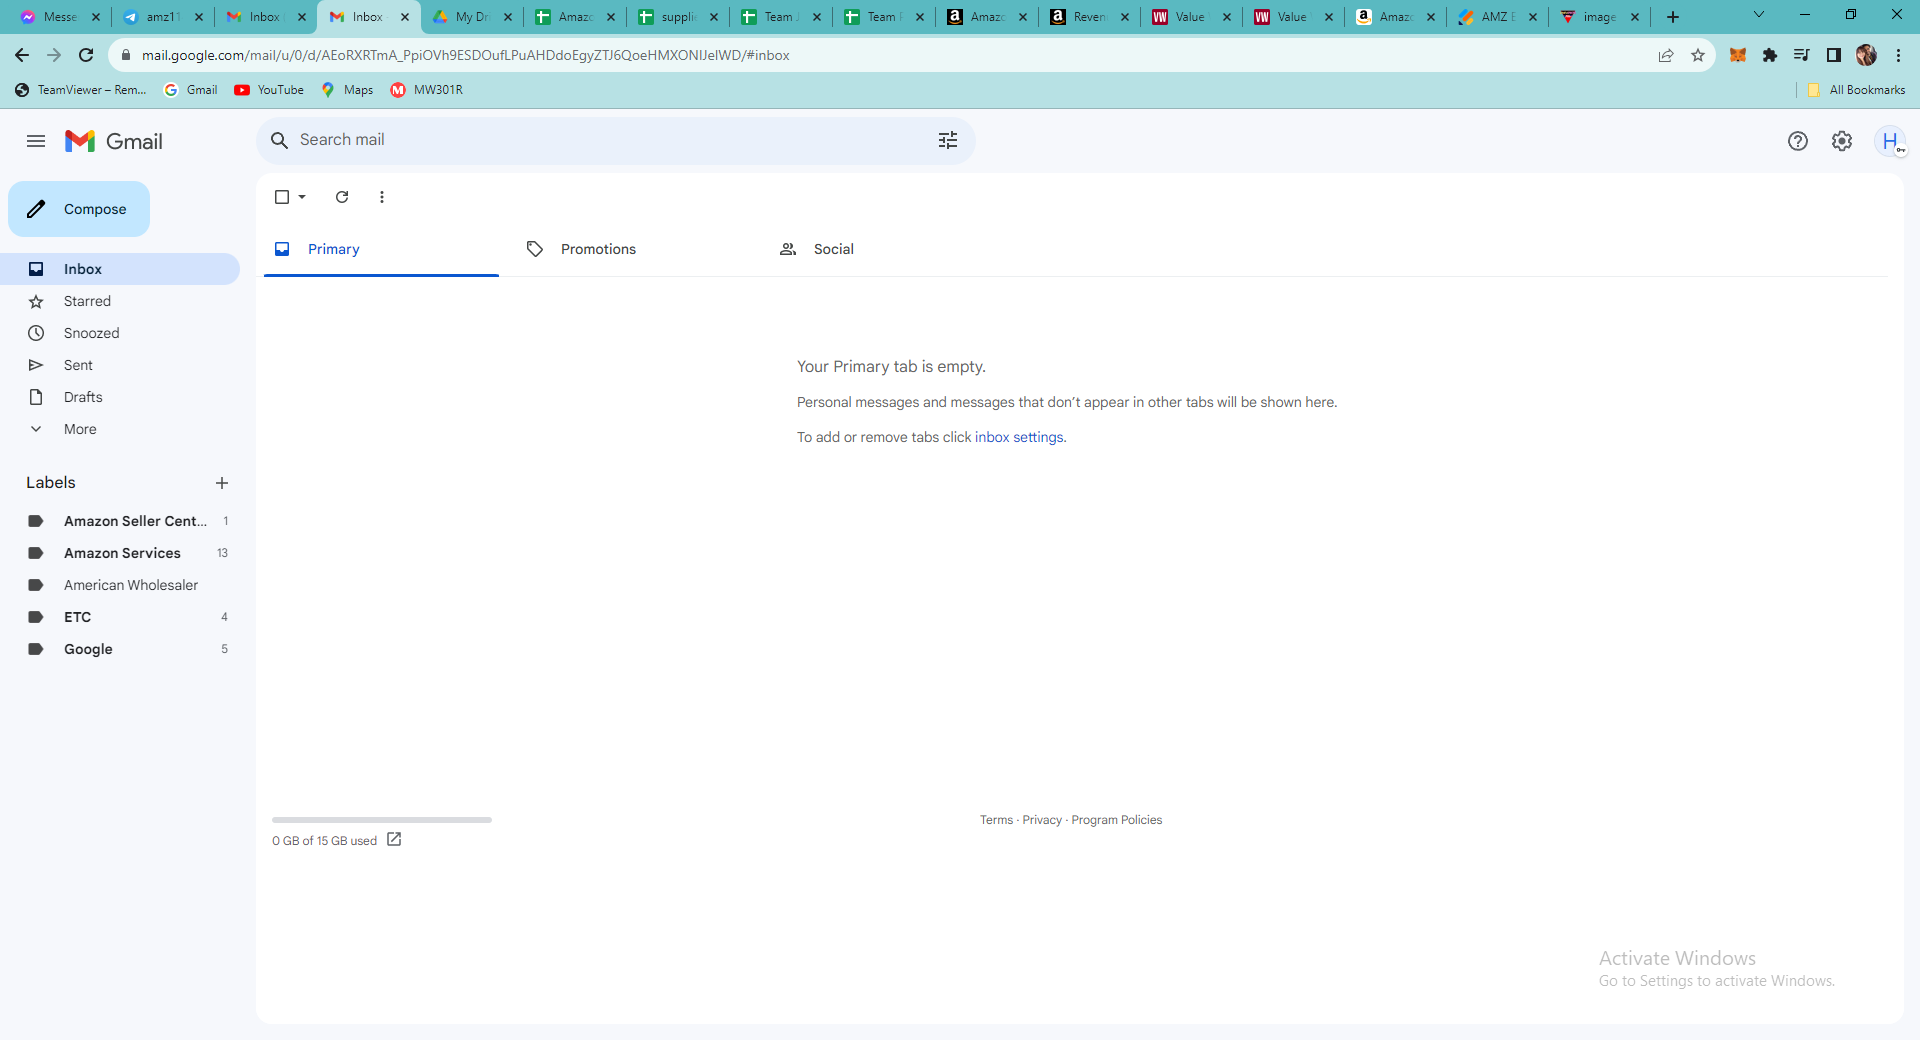
Task: Open inbox settings link
Action: [x=1019, y=437]
